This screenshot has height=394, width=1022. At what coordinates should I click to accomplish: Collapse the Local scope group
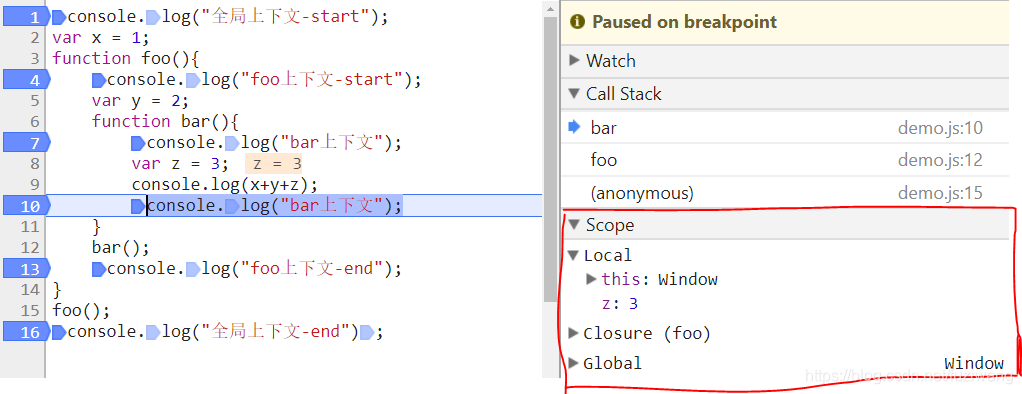tap(574, 255)
